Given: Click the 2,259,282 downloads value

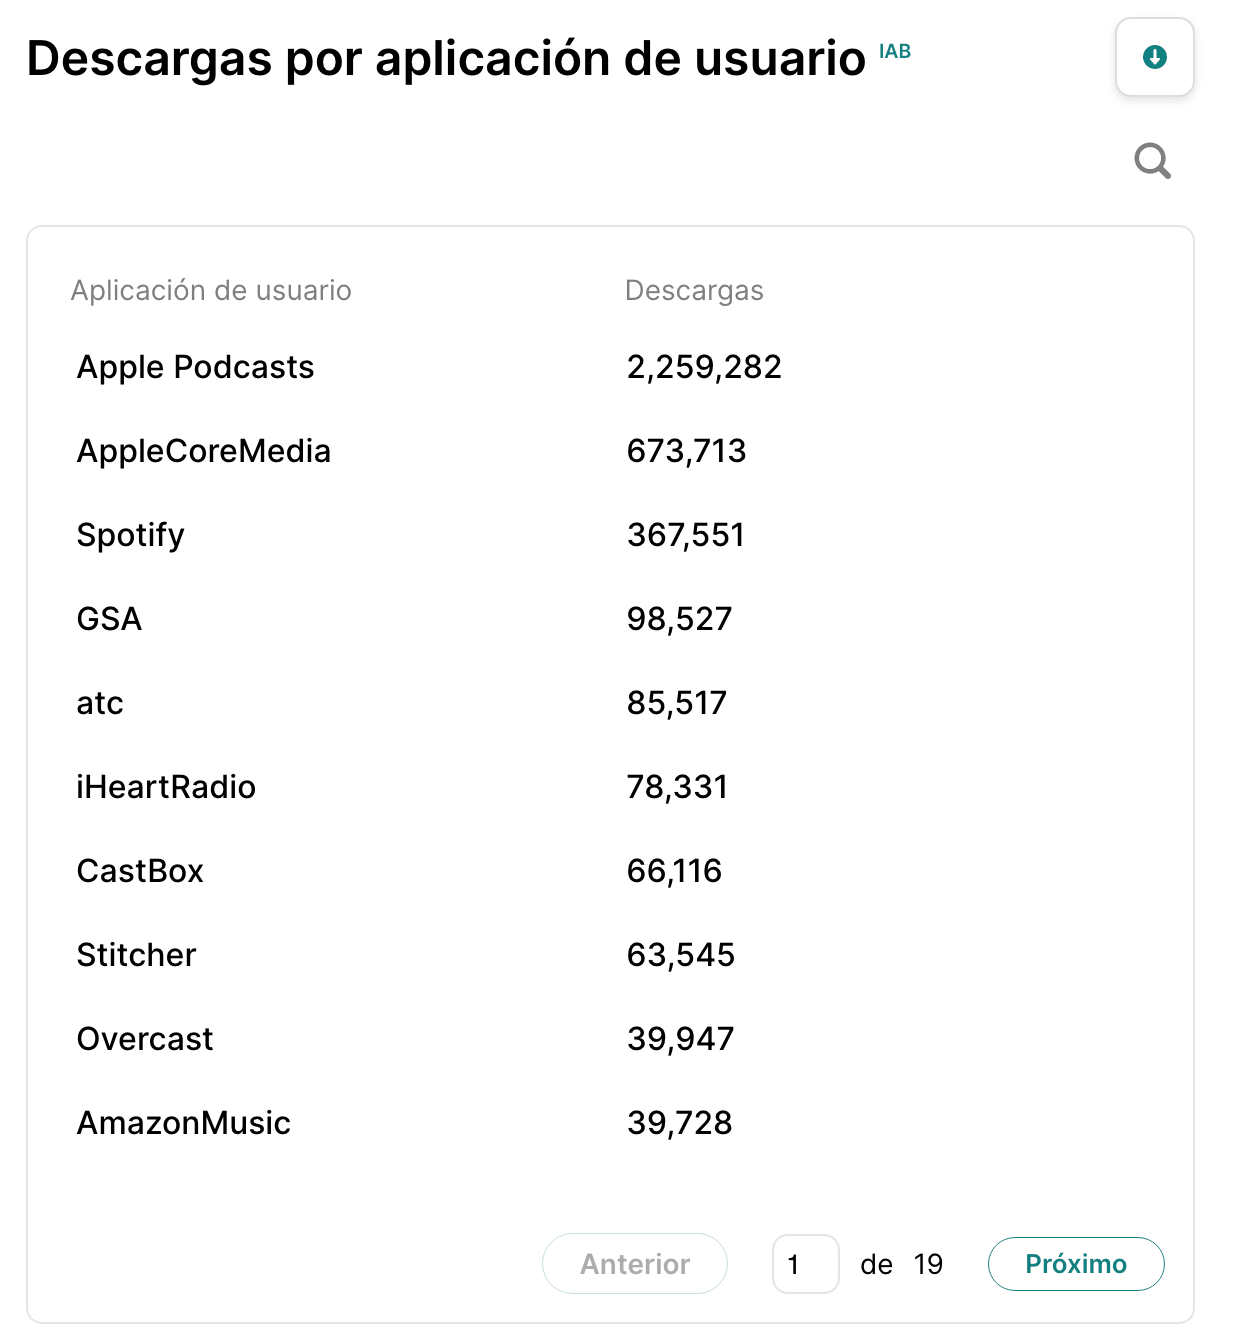Looking at the screenshot, I should 704,367.
